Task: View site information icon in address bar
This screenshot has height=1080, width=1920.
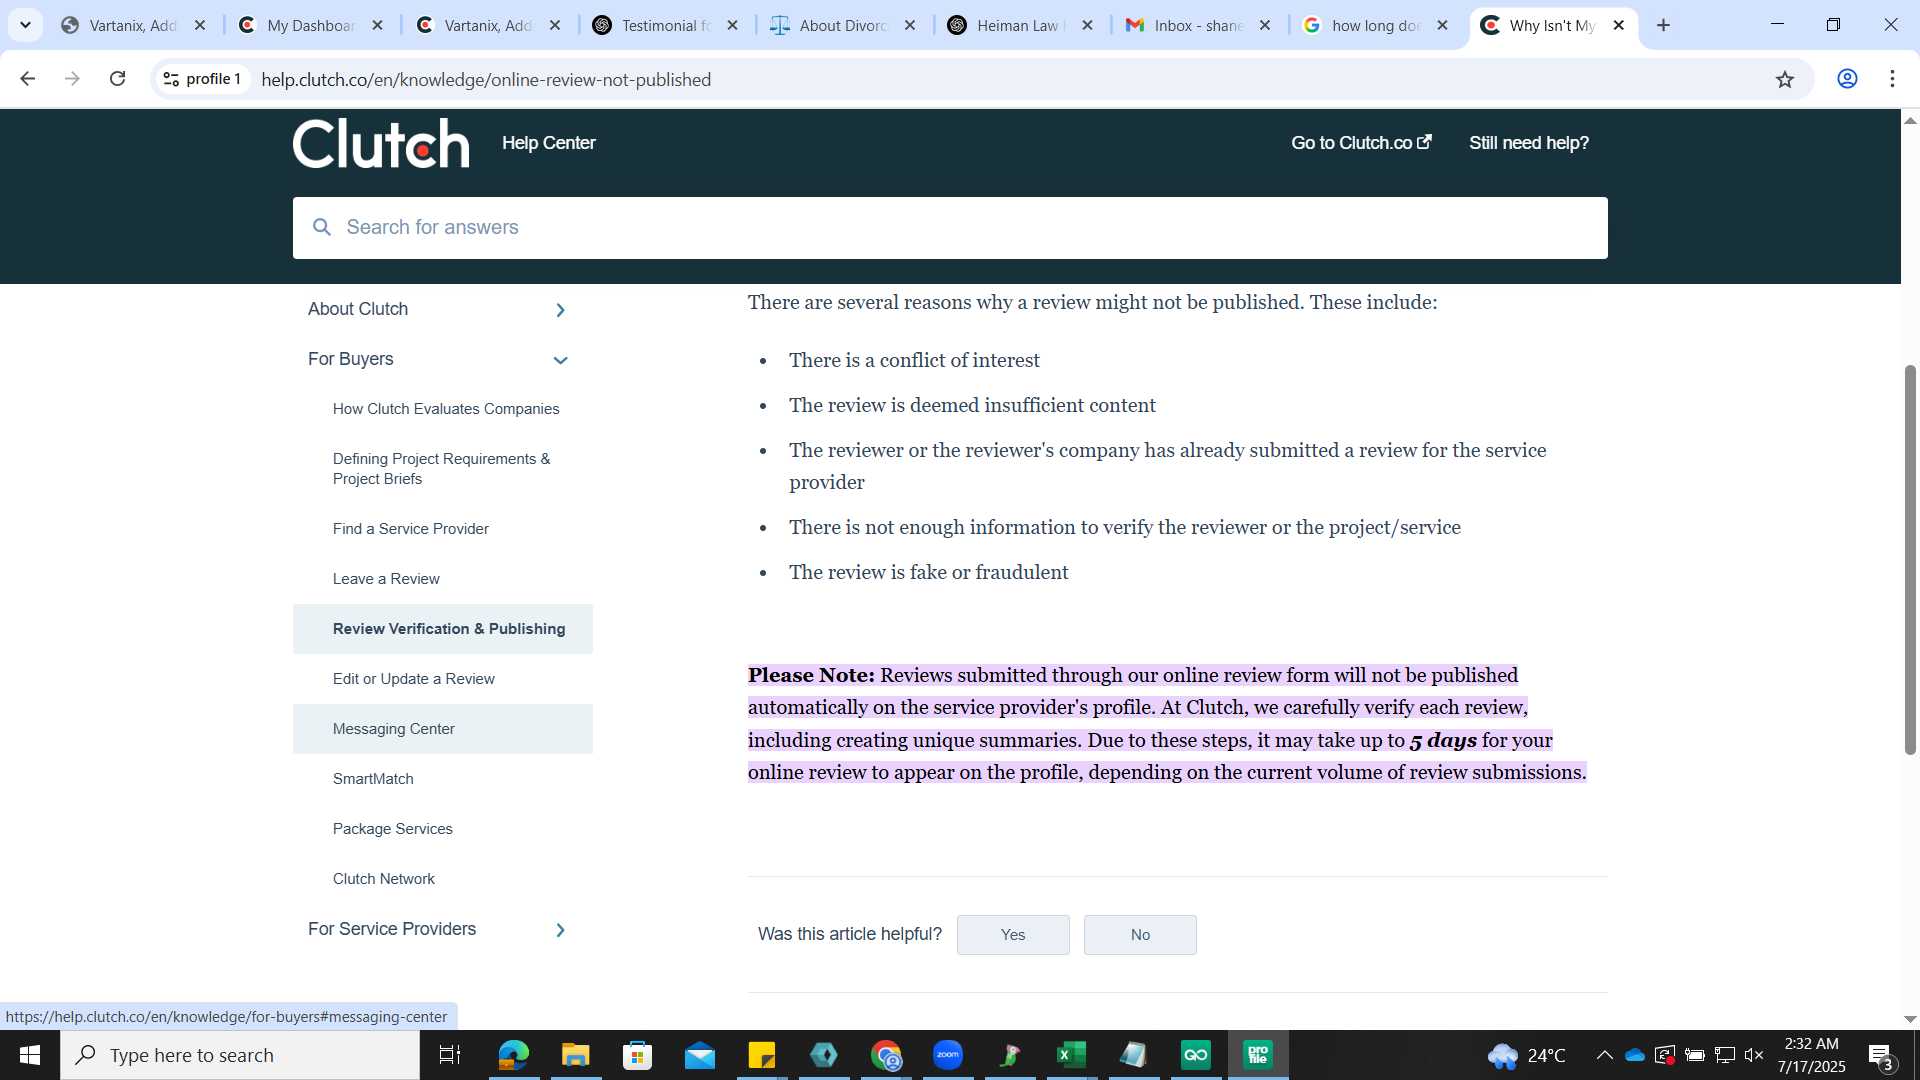Action: click(x=171, y=79)
